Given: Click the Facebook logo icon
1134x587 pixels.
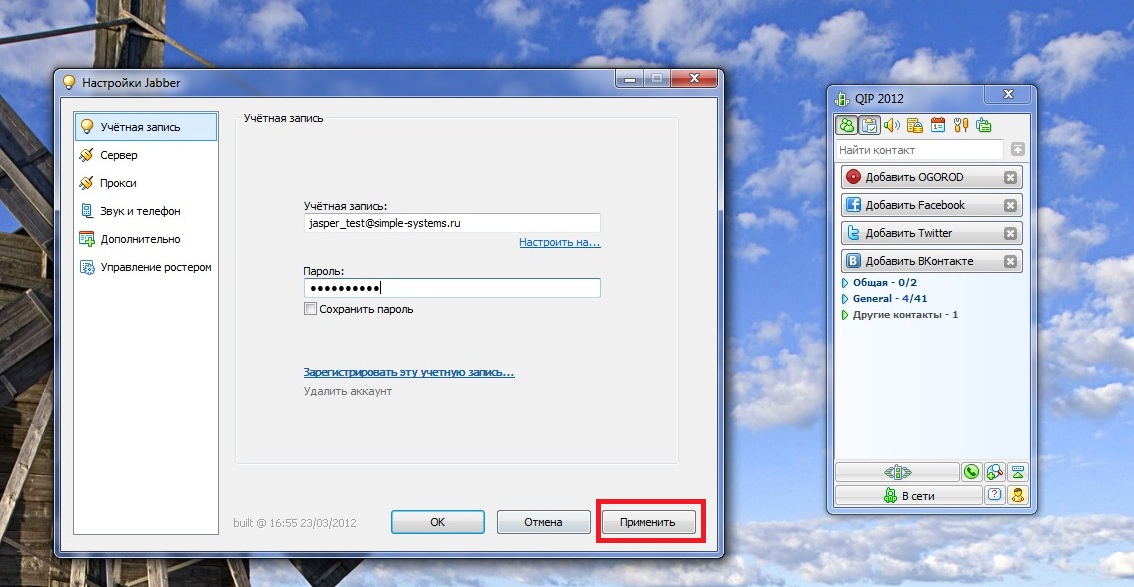Looking at the screenshot, I should pos(853,205).
